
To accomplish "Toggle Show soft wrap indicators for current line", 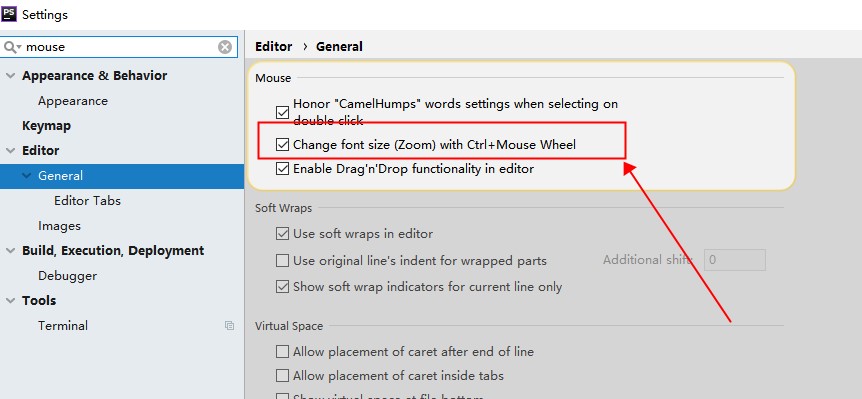I will click(x=282, y=287).
